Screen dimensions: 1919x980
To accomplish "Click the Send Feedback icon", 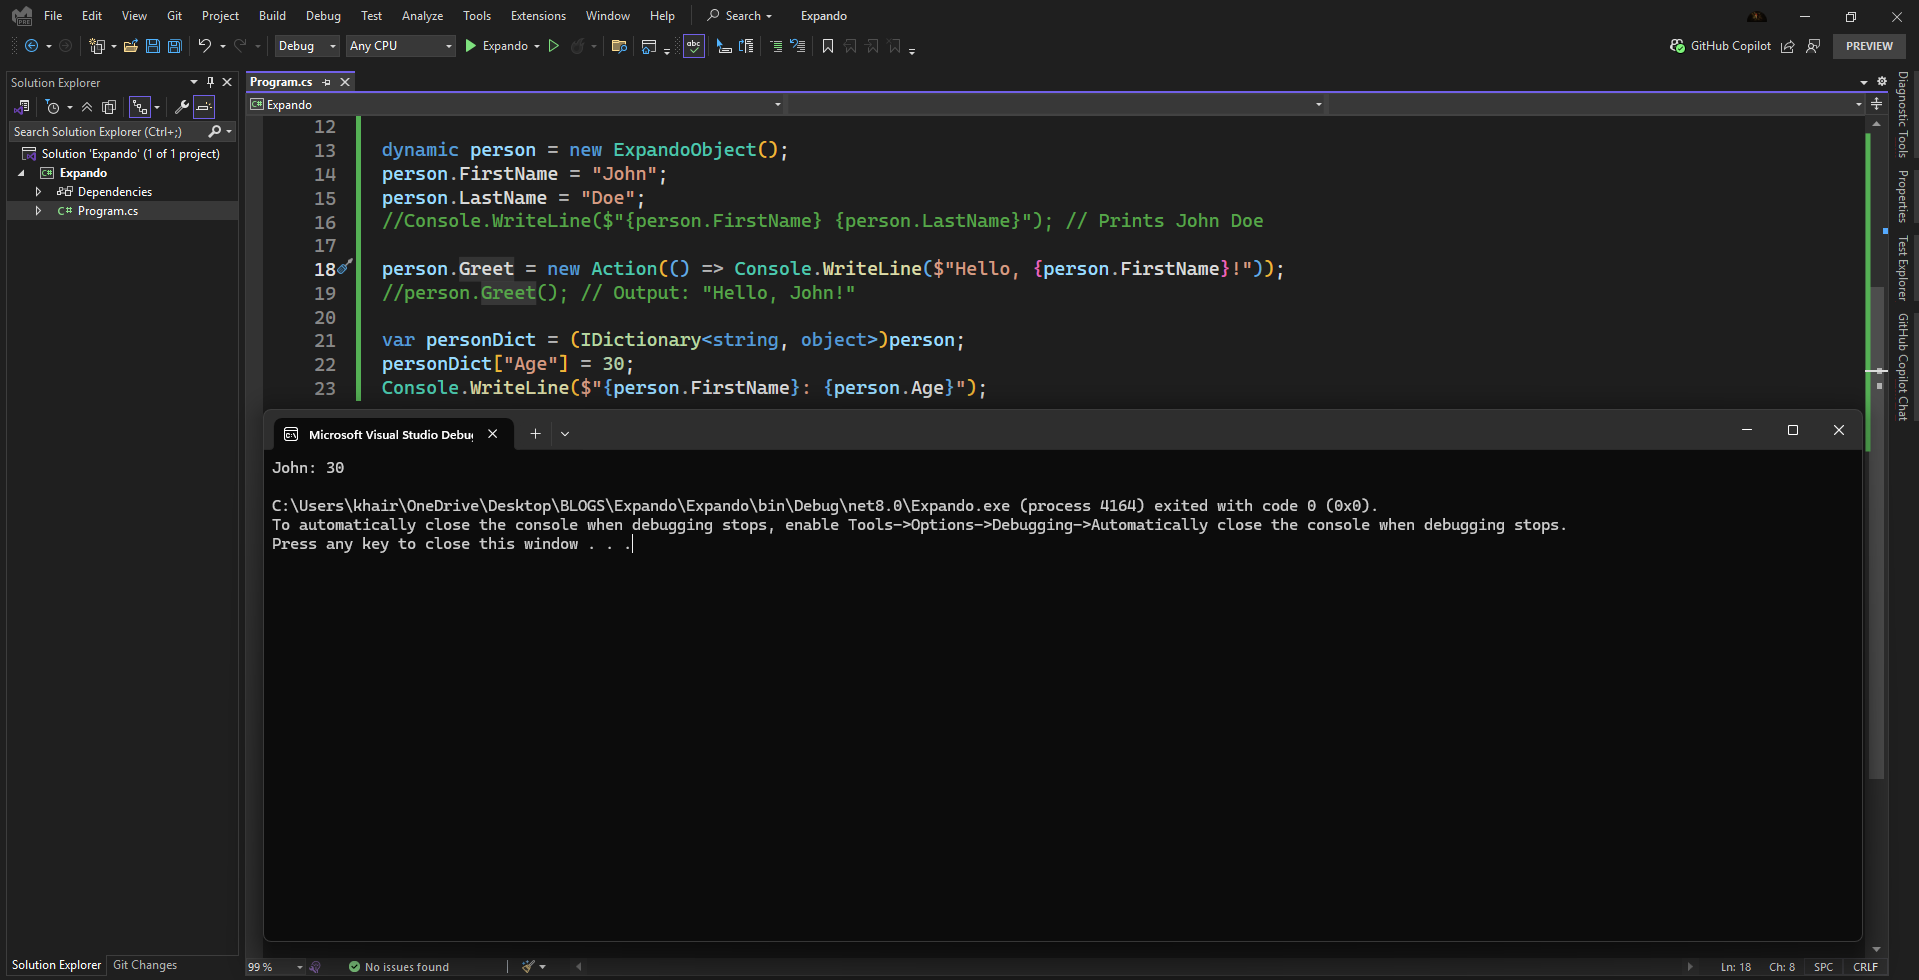I will [x=1813, y=46].
